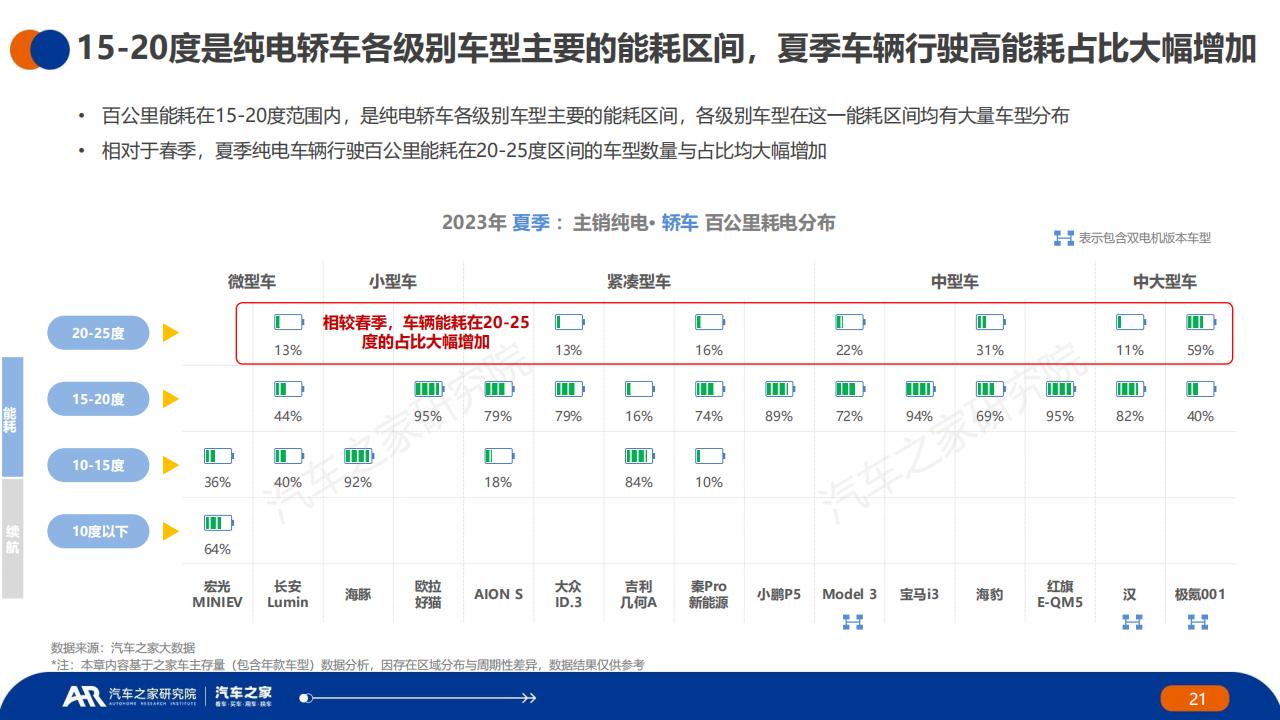Viewport: 1280px width, 720px height.
Task: Select the 20-25度 range pill
Action: pos(98,333)
